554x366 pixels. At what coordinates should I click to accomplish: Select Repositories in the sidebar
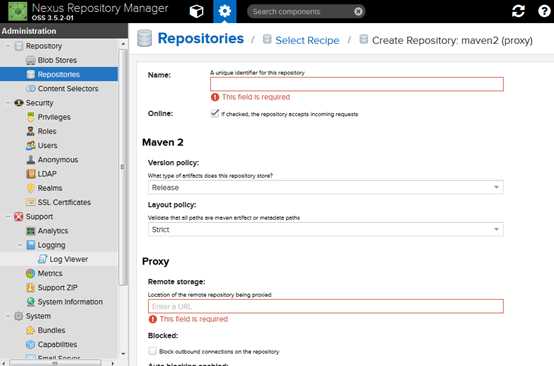pos(59,74)
